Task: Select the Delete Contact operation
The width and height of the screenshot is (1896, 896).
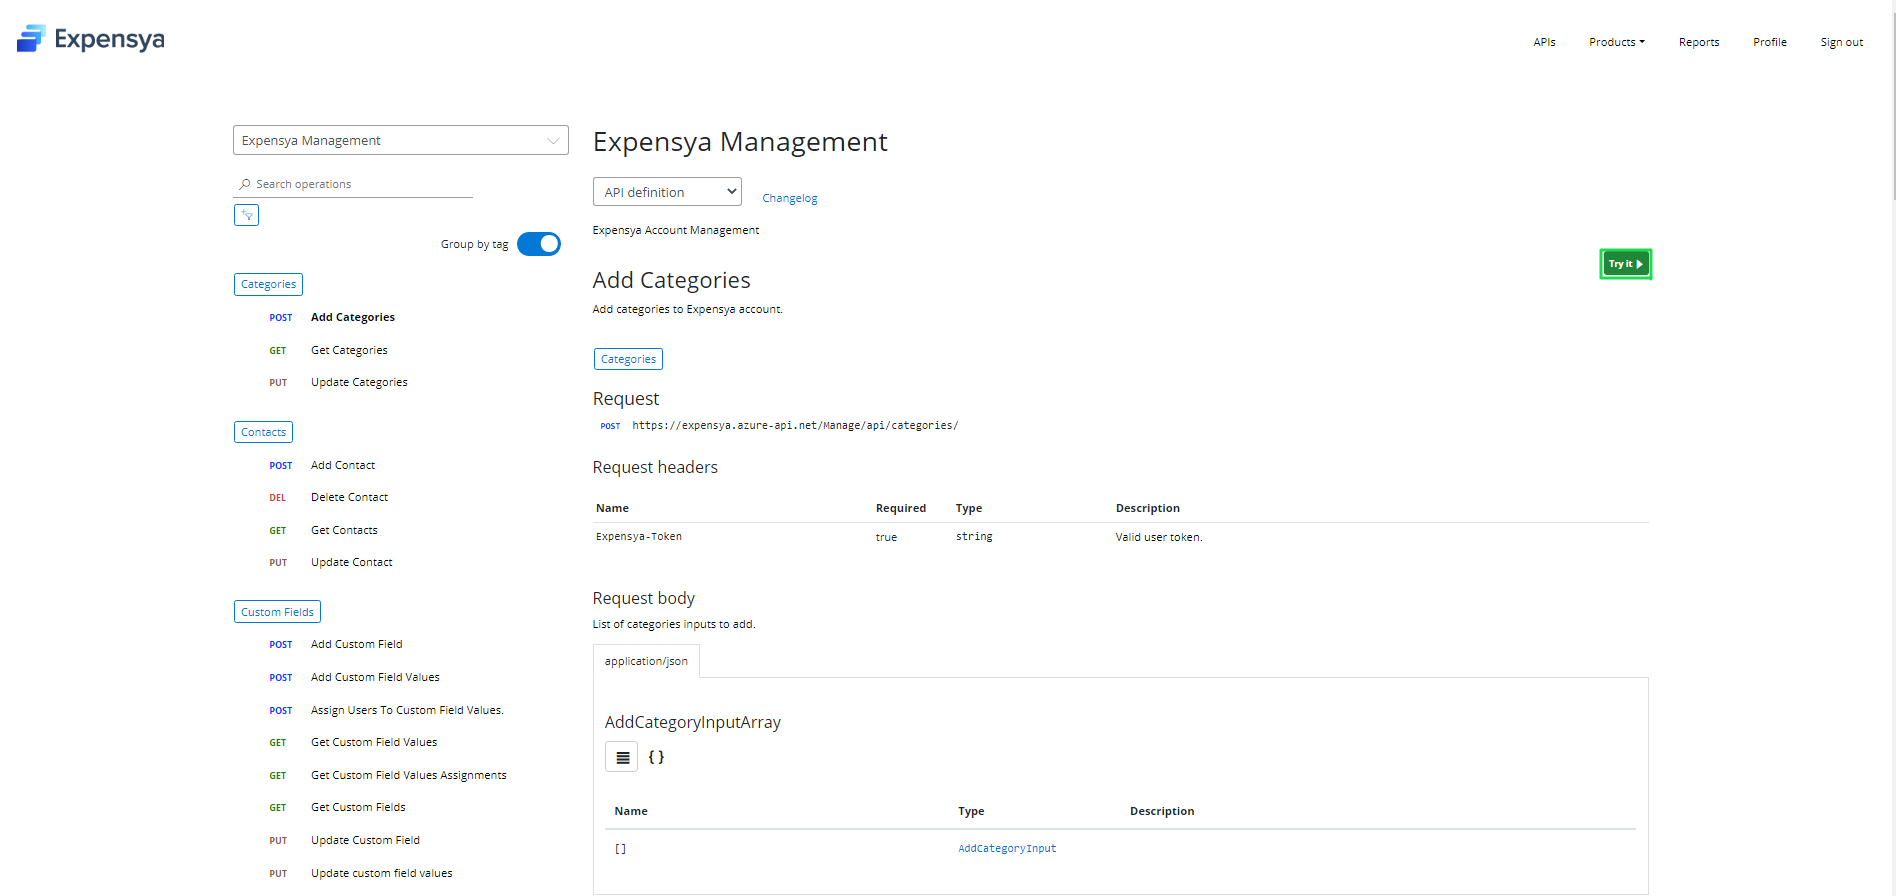Action: coord(349,497)
